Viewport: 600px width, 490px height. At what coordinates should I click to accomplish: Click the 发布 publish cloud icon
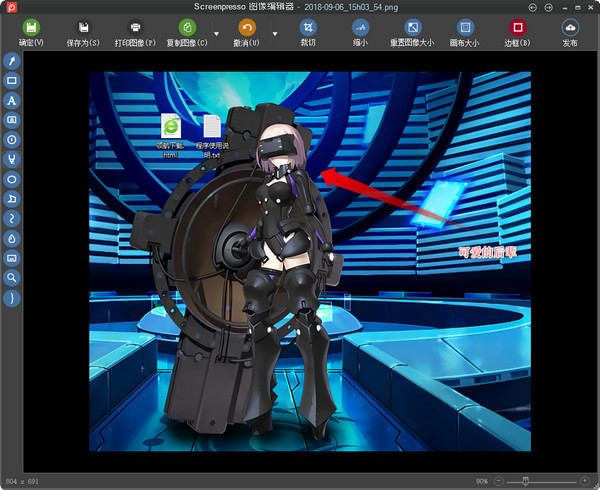tap(570, 33)
